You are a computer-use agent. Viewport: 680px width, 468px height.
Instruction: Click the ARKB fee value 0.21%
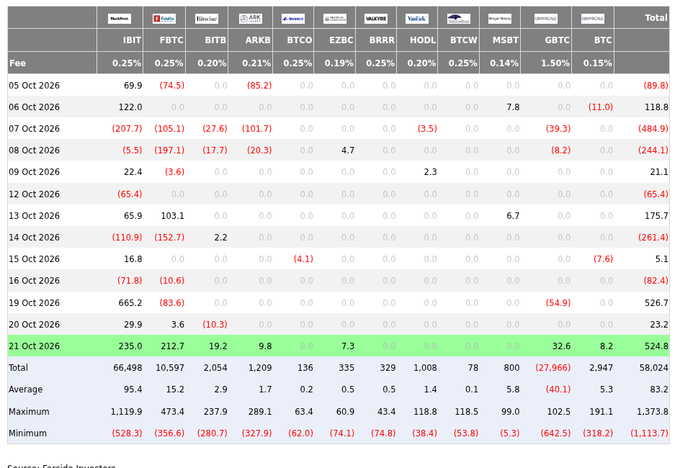click(256, 63)
